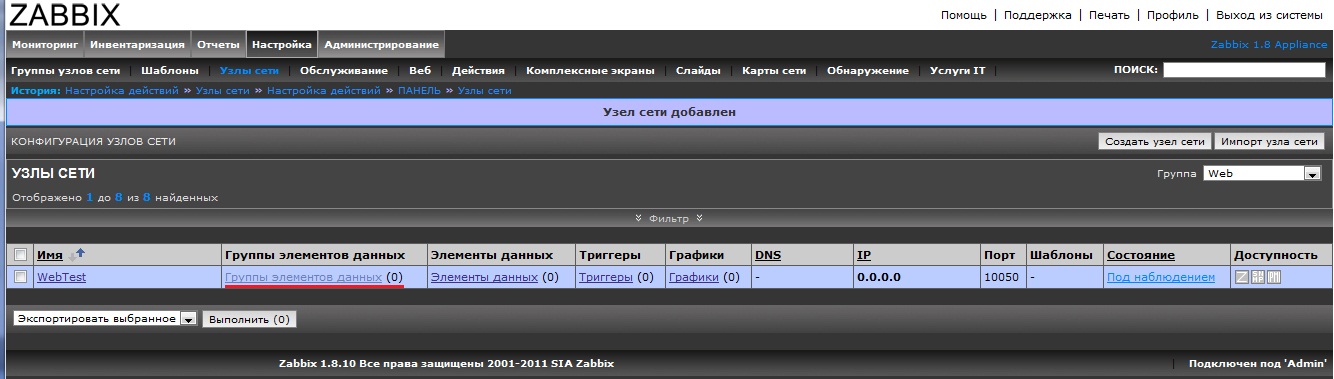The height and width of the screenshot is (379, 1334).
Task: Open the WebTest host link
Action: coord(61,277)
